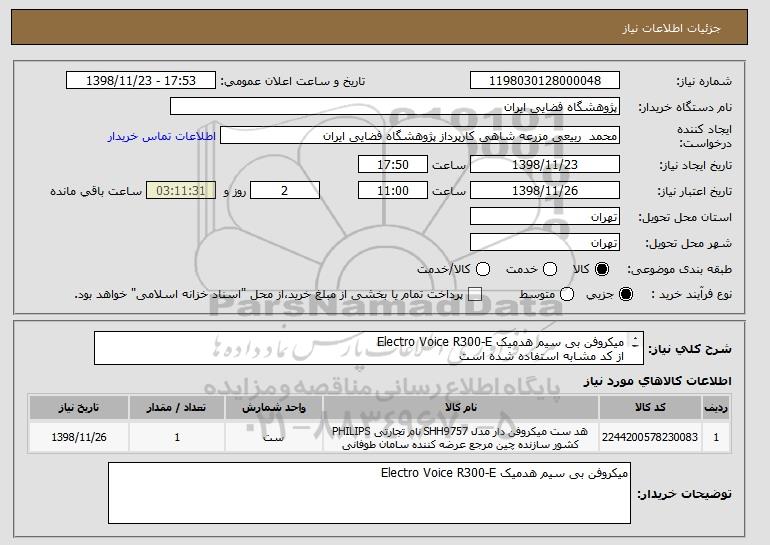Screen dimensions: 770x545
Task: Click the need number field 1198030128000048
Action: point(545,81)
